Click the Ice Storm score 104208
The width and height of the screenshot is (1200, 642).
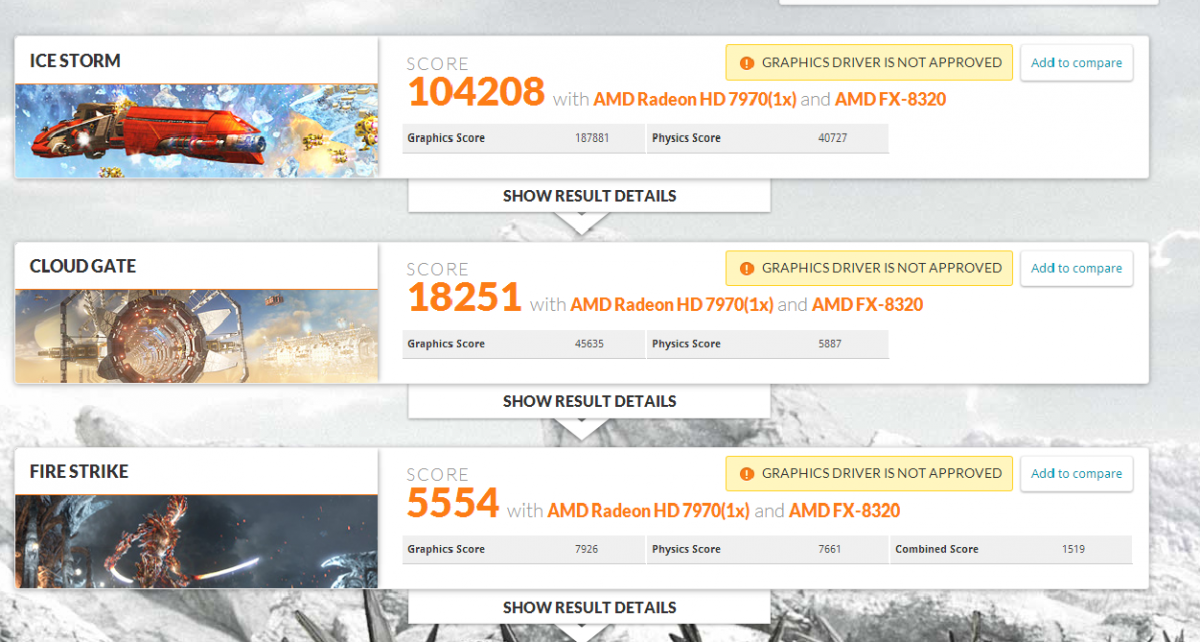[x=476, y=92]
